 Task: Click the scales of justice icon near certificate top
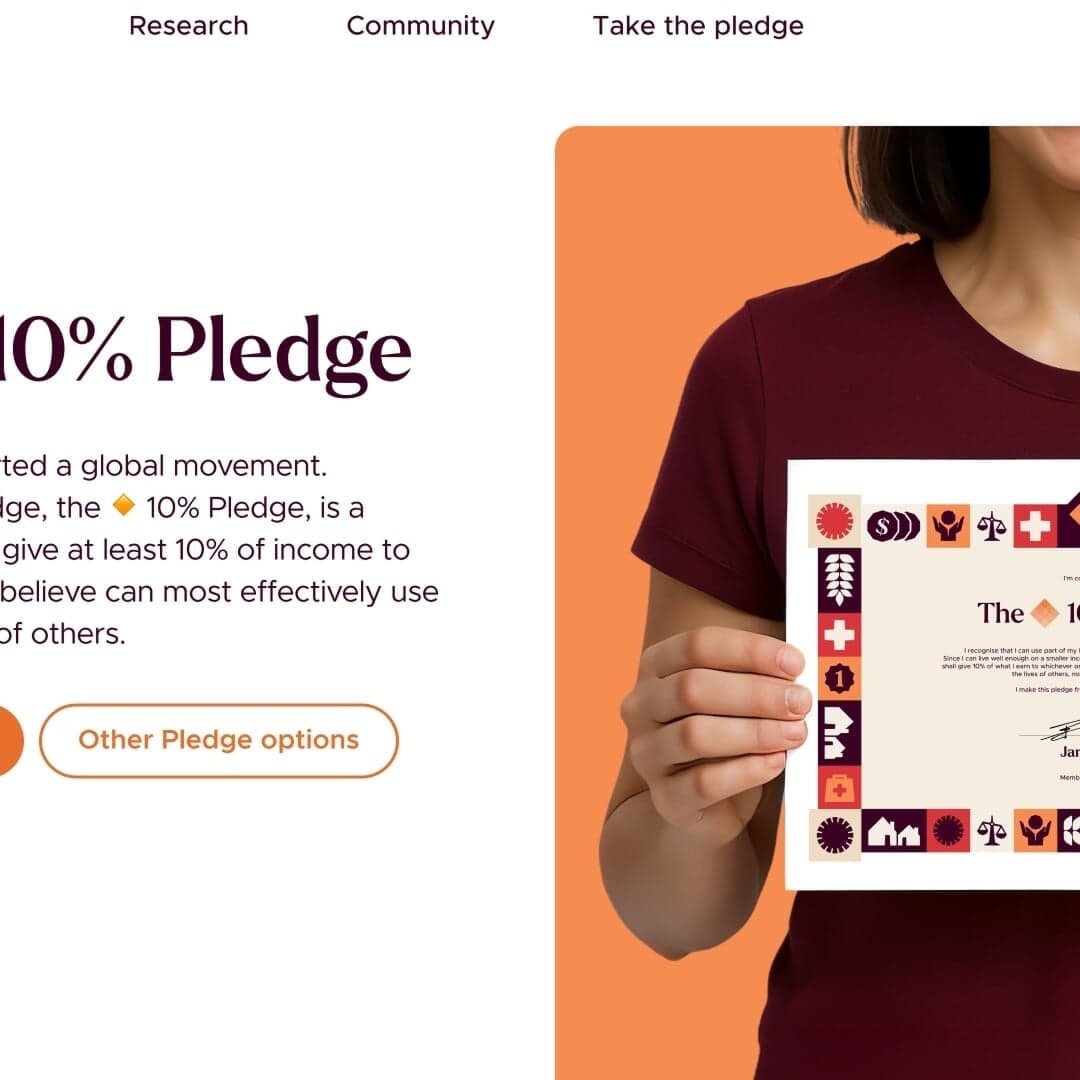[990, 527]
